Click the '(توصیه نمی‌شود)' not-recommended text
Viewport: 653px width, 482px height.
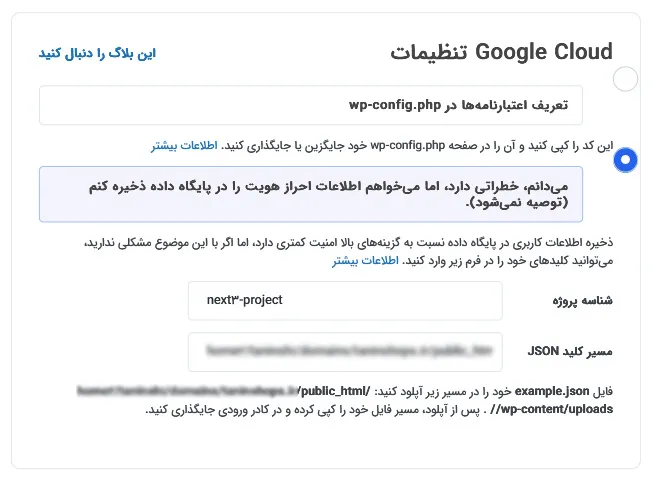pos(516,203)
